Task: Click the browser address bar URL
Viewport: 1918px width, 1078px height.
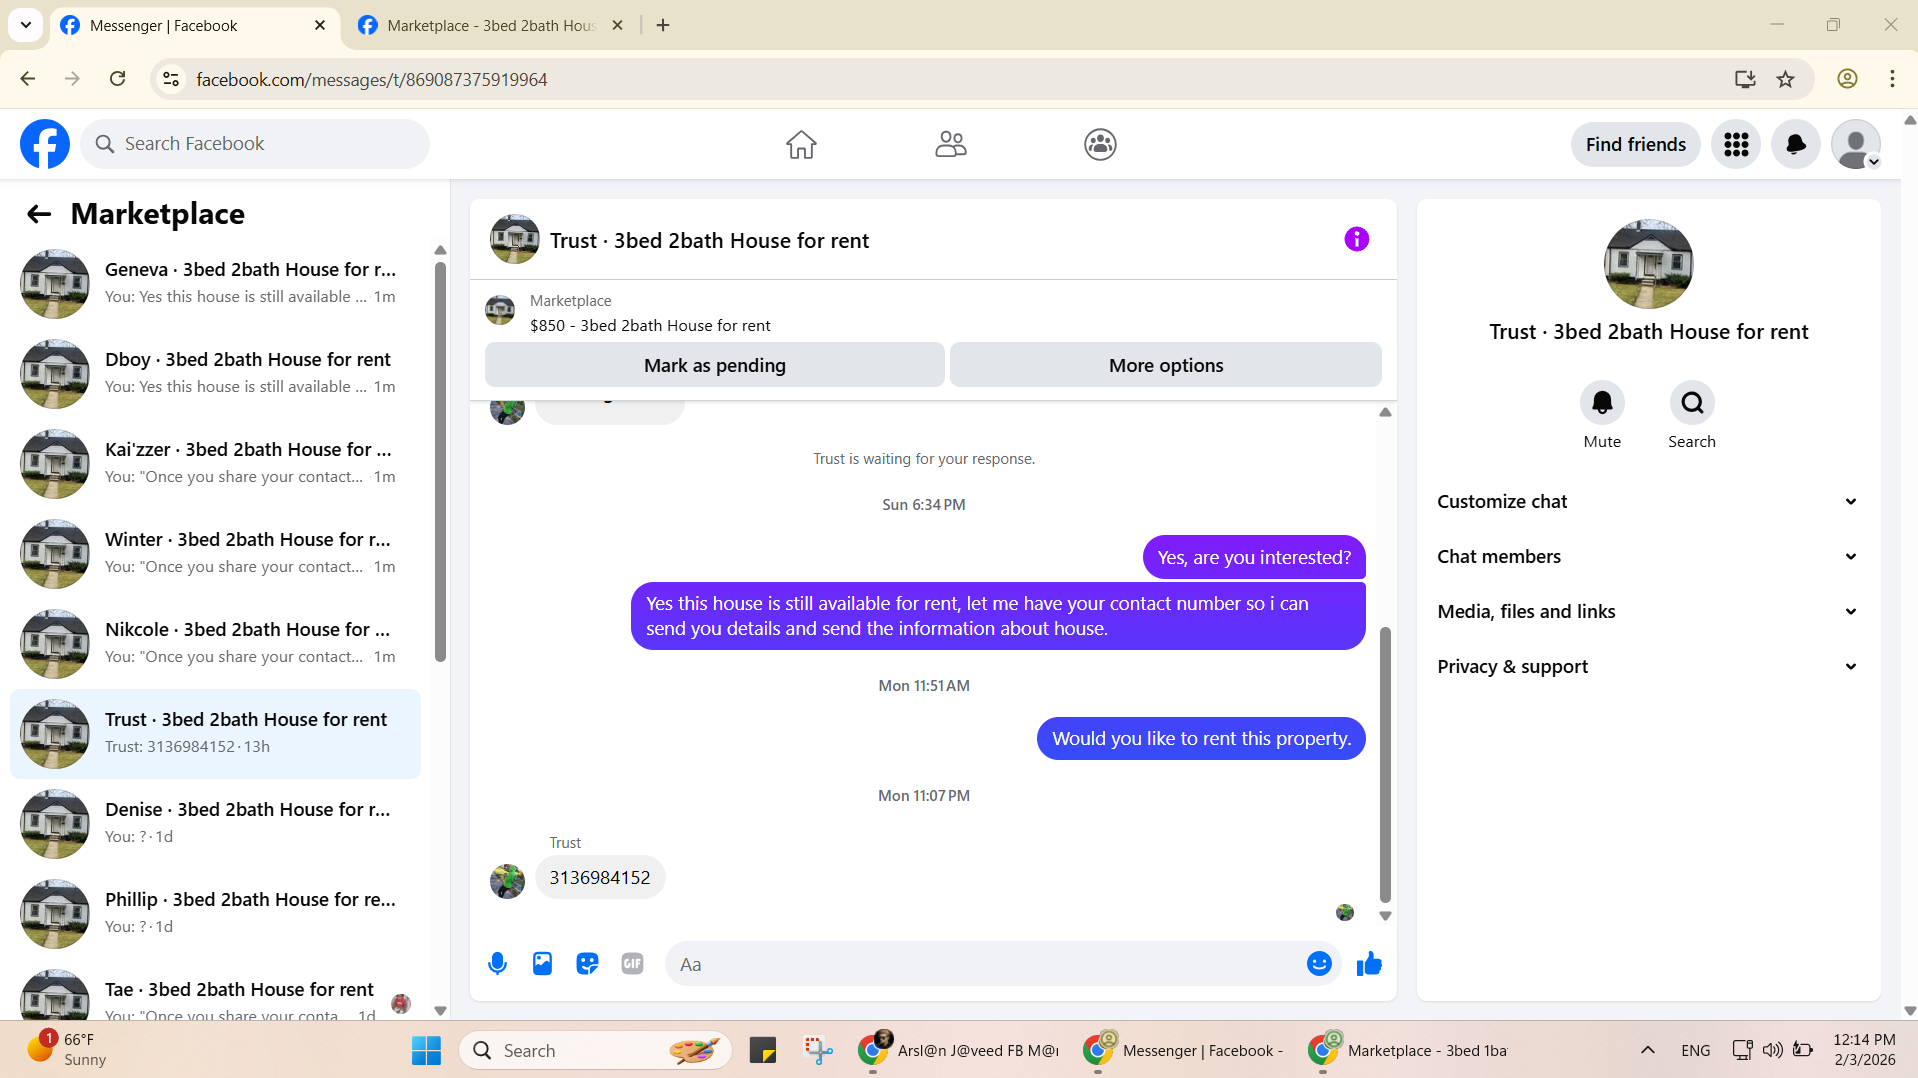Action: pos(371,79)
